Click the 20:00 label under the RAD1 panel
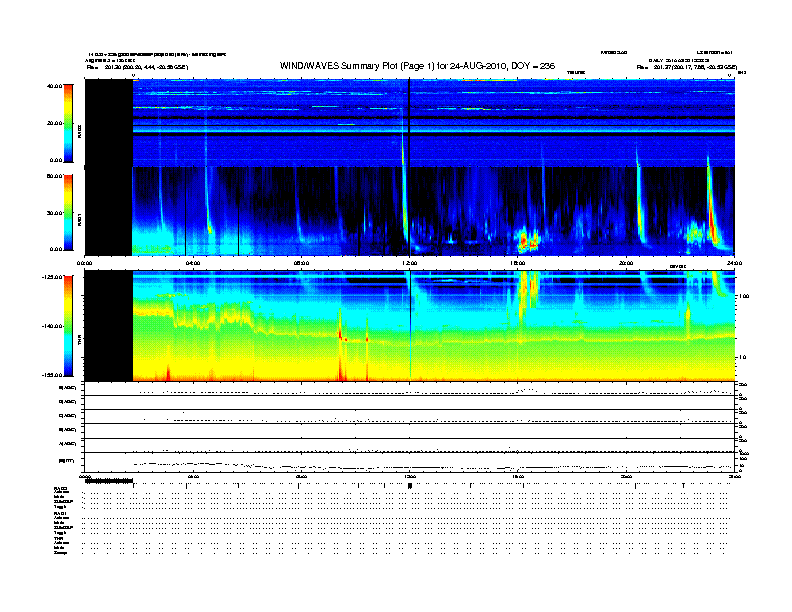Viewport: 792px width, 612px height. [x=626, y=263]
